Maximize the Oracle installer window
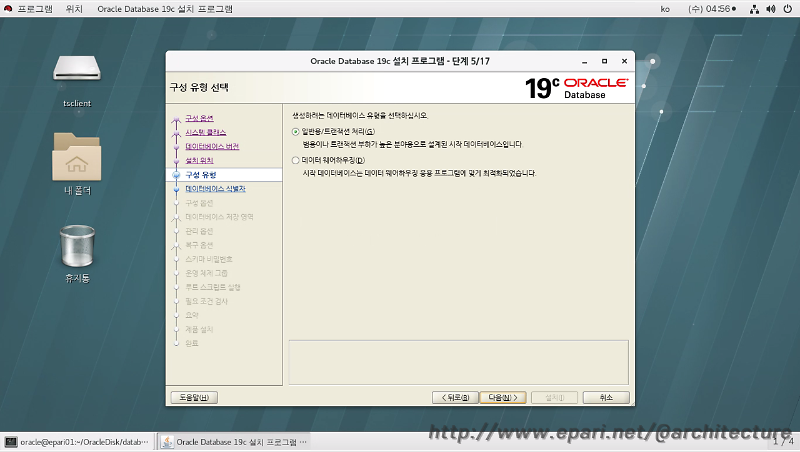800x452 pixels. 605,61
